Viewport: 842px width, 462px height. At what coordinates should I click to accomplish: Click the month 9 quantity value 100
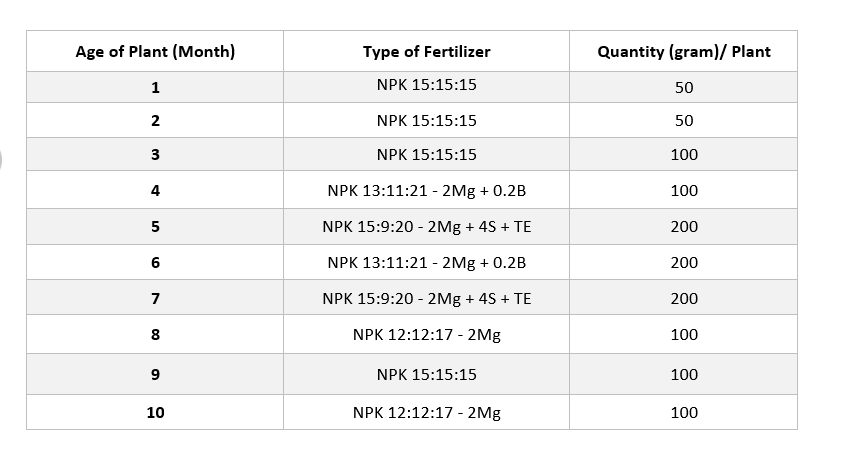684,375
